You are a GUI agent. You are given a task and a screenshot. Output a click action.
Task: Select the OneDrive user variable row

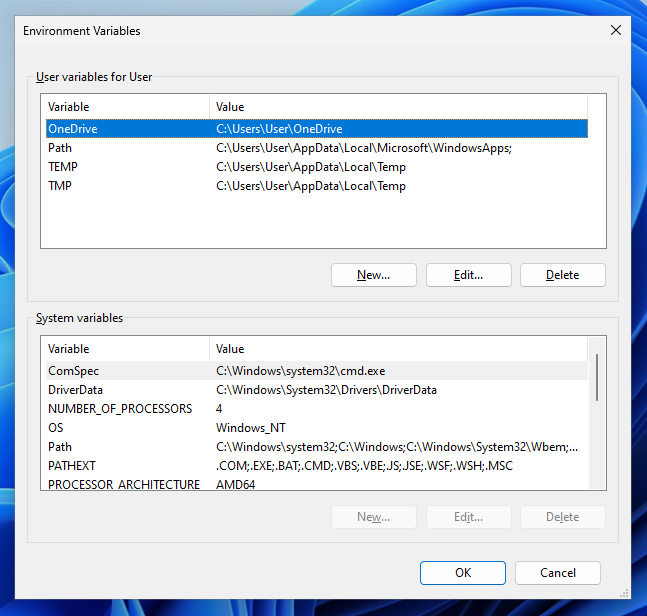pyautogui.click(x=317, y=129)
